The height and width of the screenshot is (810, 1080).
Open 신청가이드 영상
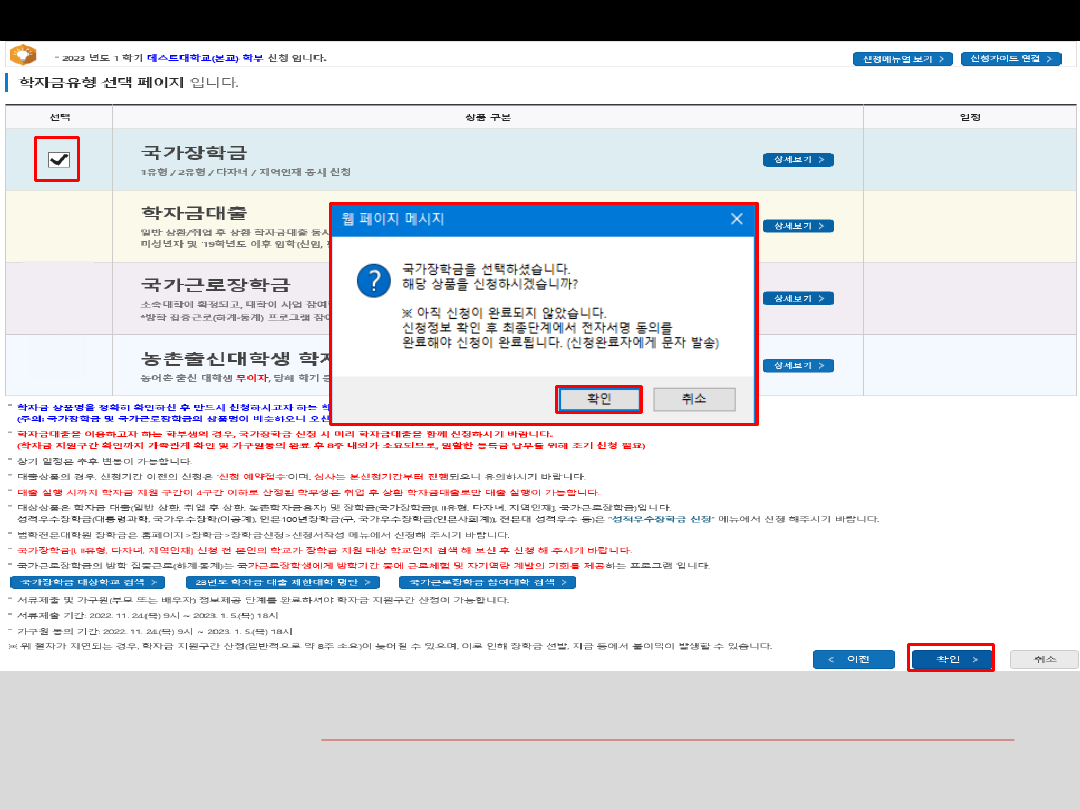(x=1010, y=59)
